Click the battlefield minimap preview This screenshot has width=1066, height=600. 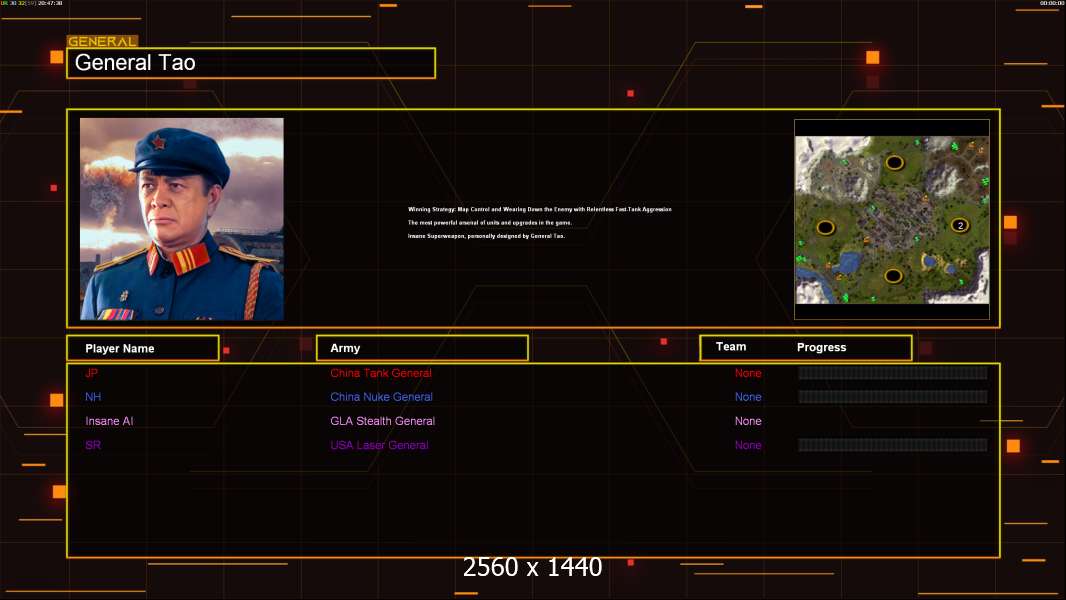(892, 219)
